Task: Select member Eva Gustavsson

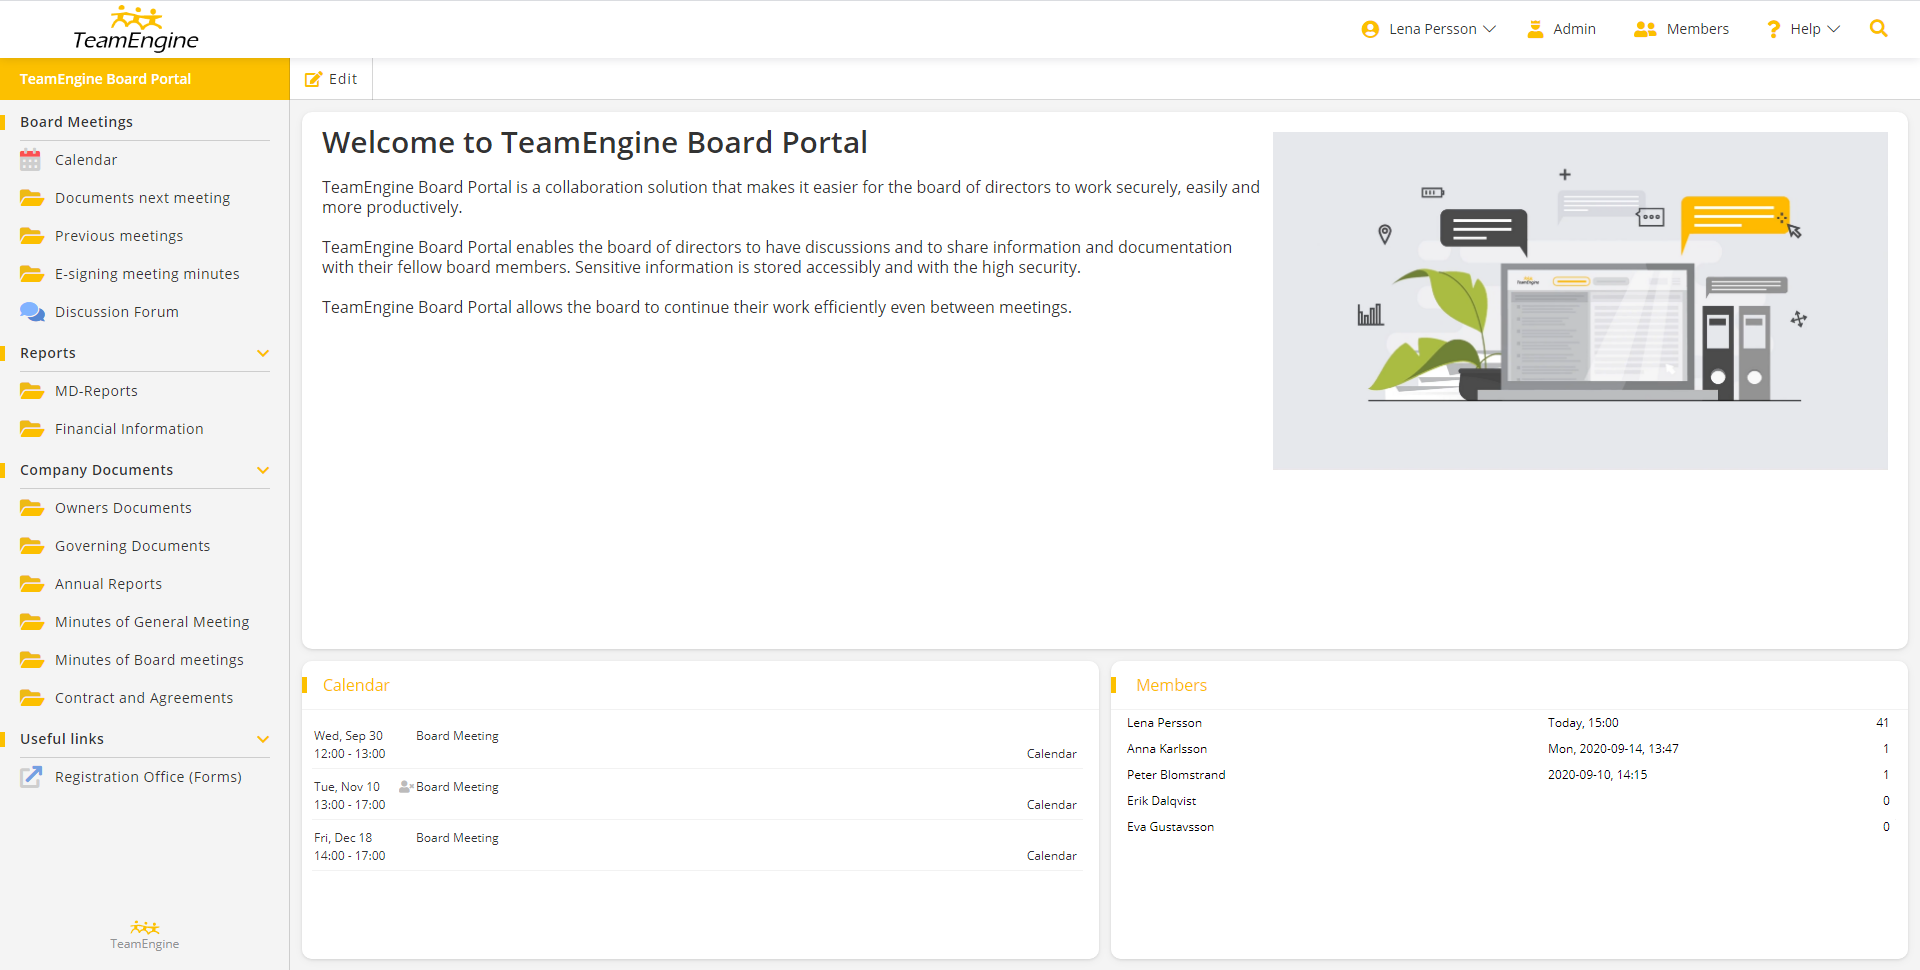Action: tap(1170, 827)
